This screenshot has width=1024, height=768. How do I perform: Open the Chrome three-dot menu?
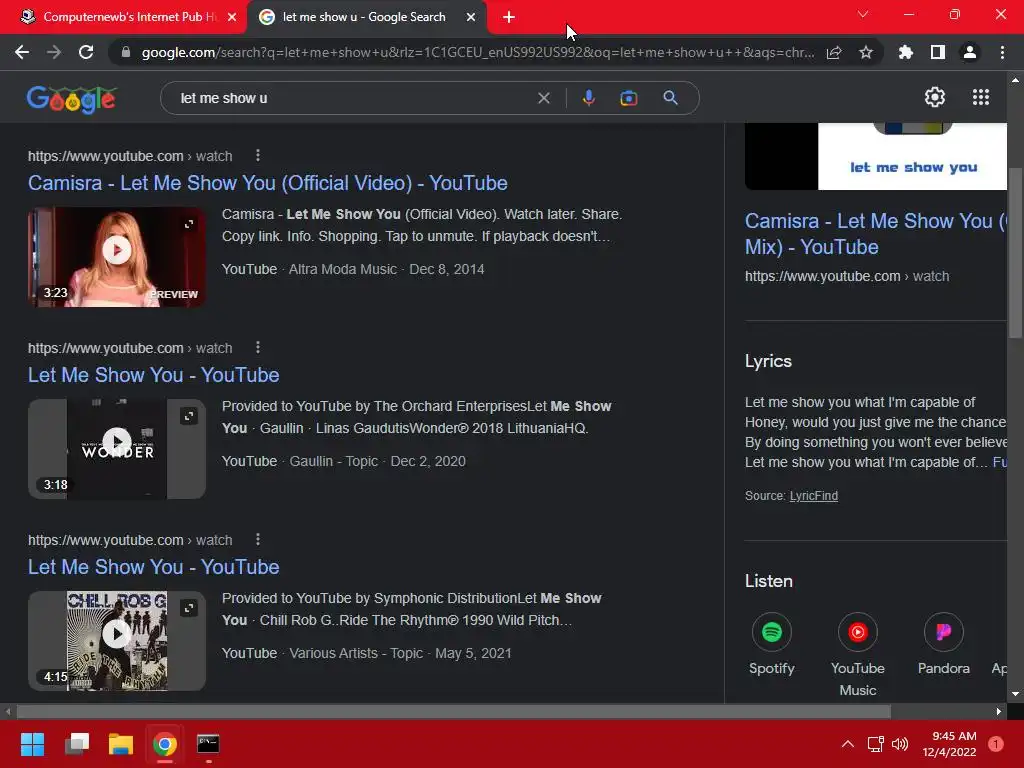click(1002, 52)
